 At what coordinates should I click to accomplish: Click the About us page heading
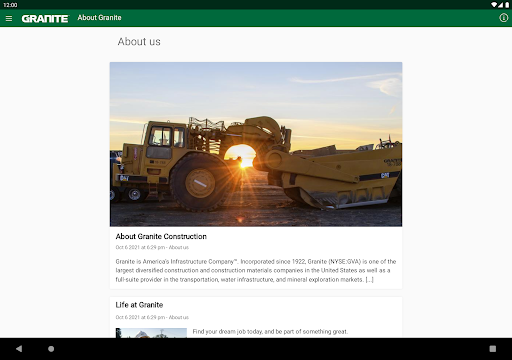pyautogui.click(x=139, y=42)
